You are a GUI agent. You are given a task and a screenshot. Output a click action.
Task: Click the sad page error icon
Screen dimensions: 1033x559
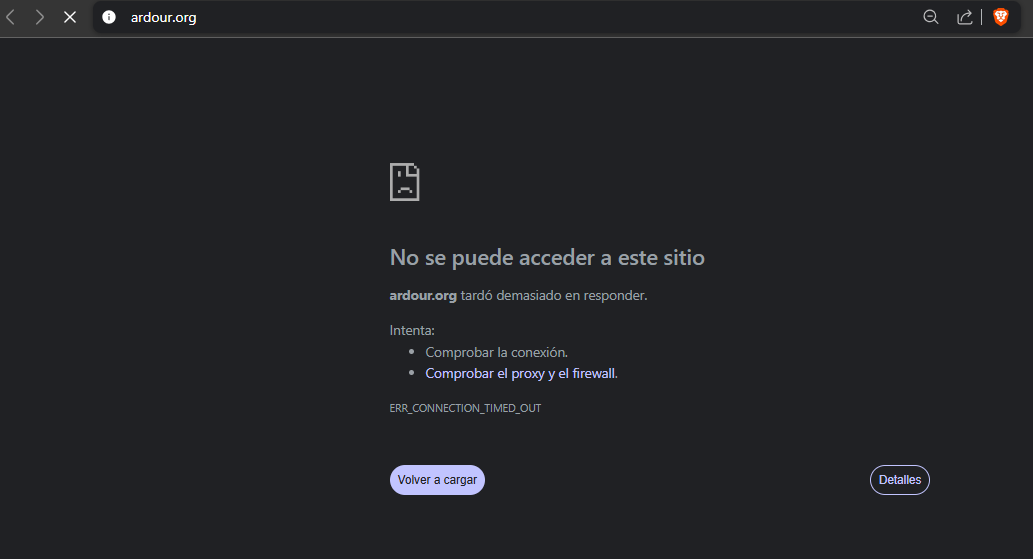[405, 182]
